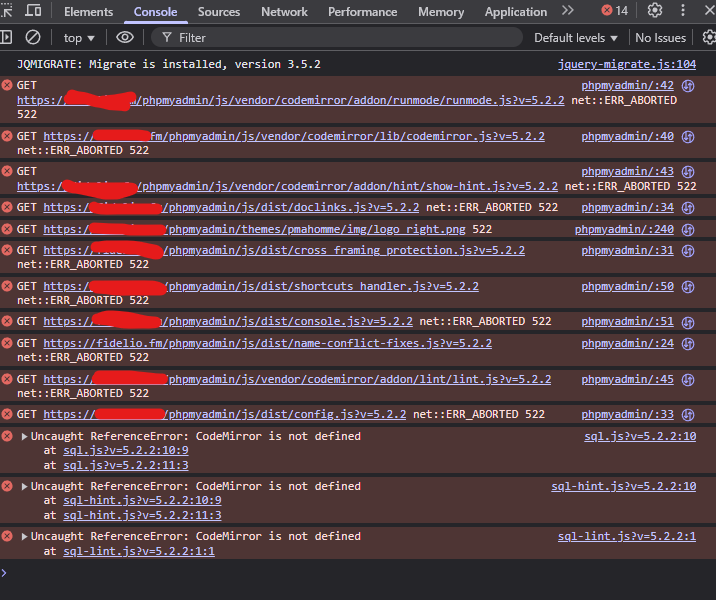The image size is (716, 600).
Task: Open the sql.js?v=5.2.2:10 source link
Action: [x=640, y=437]
